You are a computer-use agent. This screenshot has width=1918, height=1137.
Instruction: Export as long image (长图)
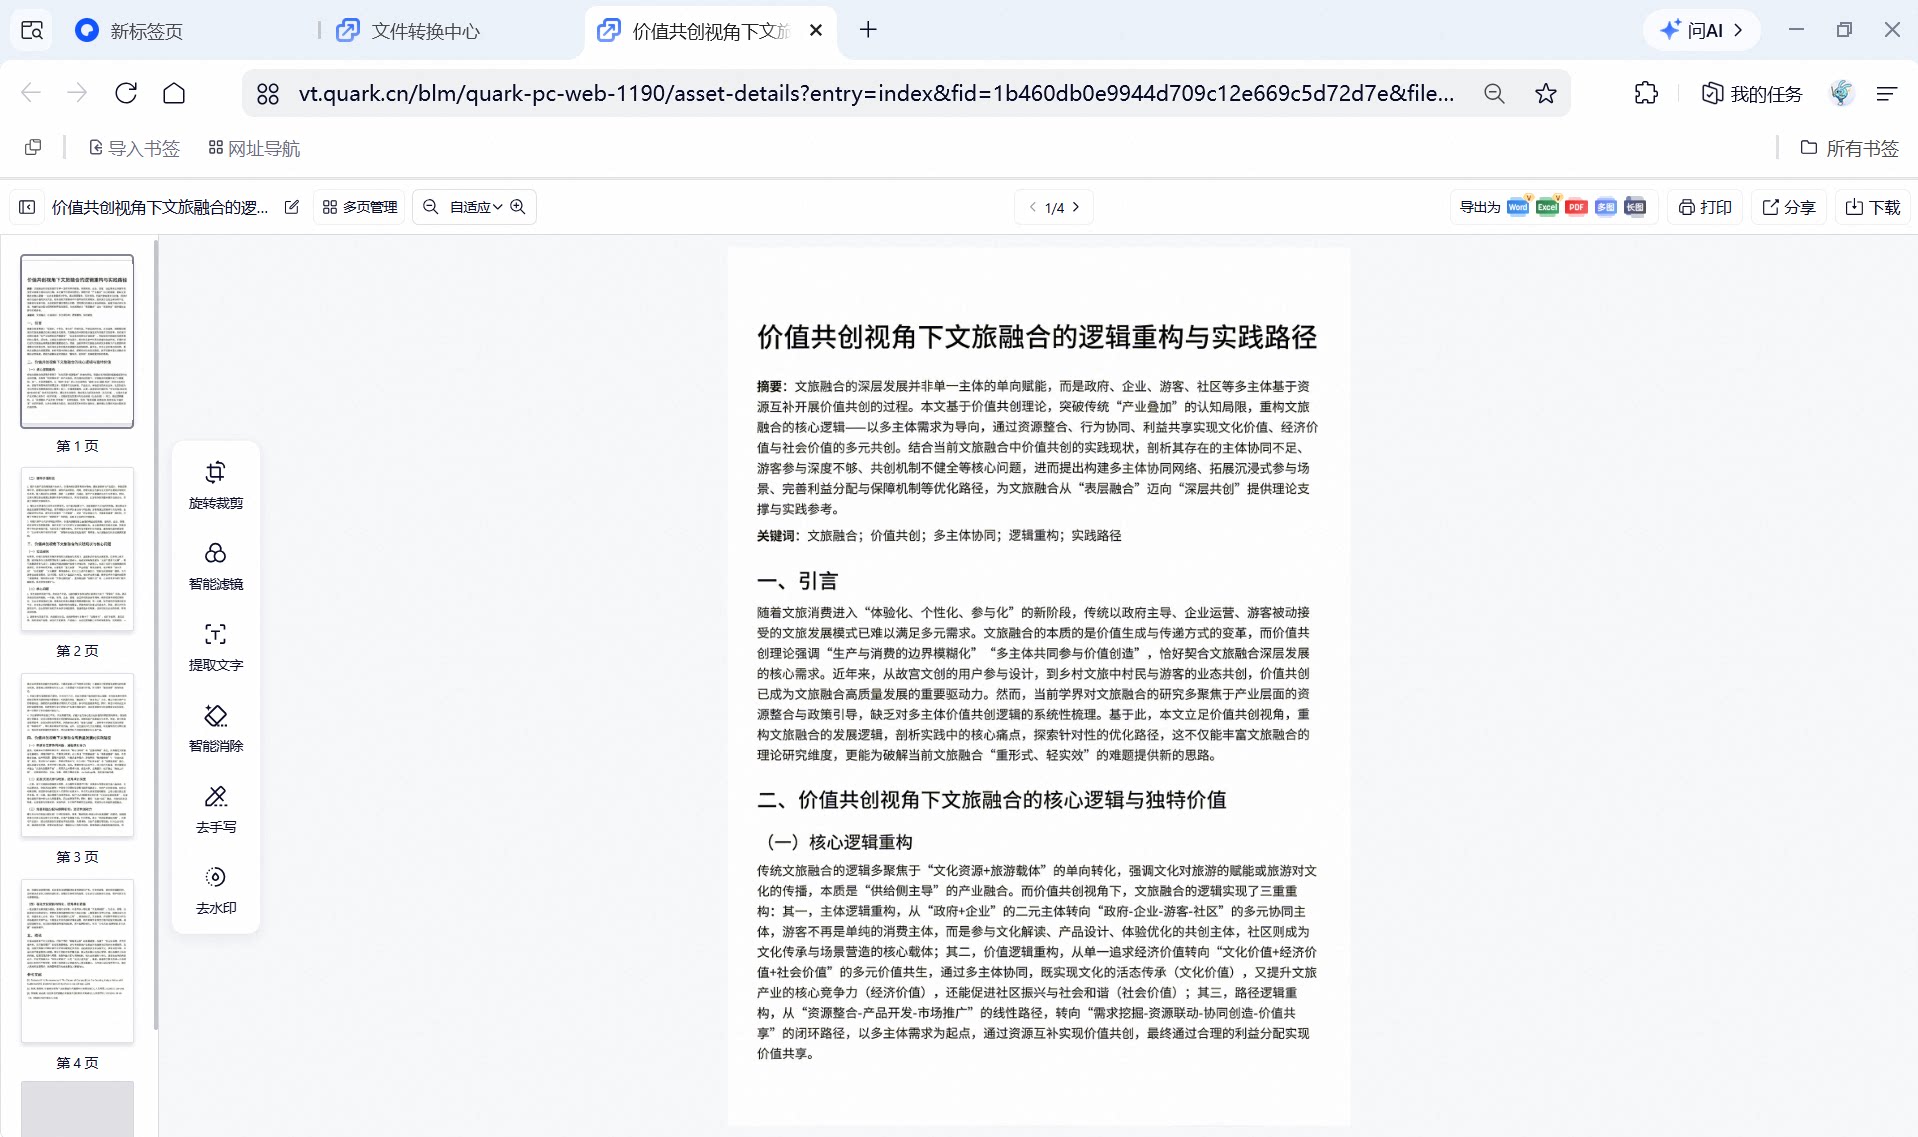pos(1635,207)
